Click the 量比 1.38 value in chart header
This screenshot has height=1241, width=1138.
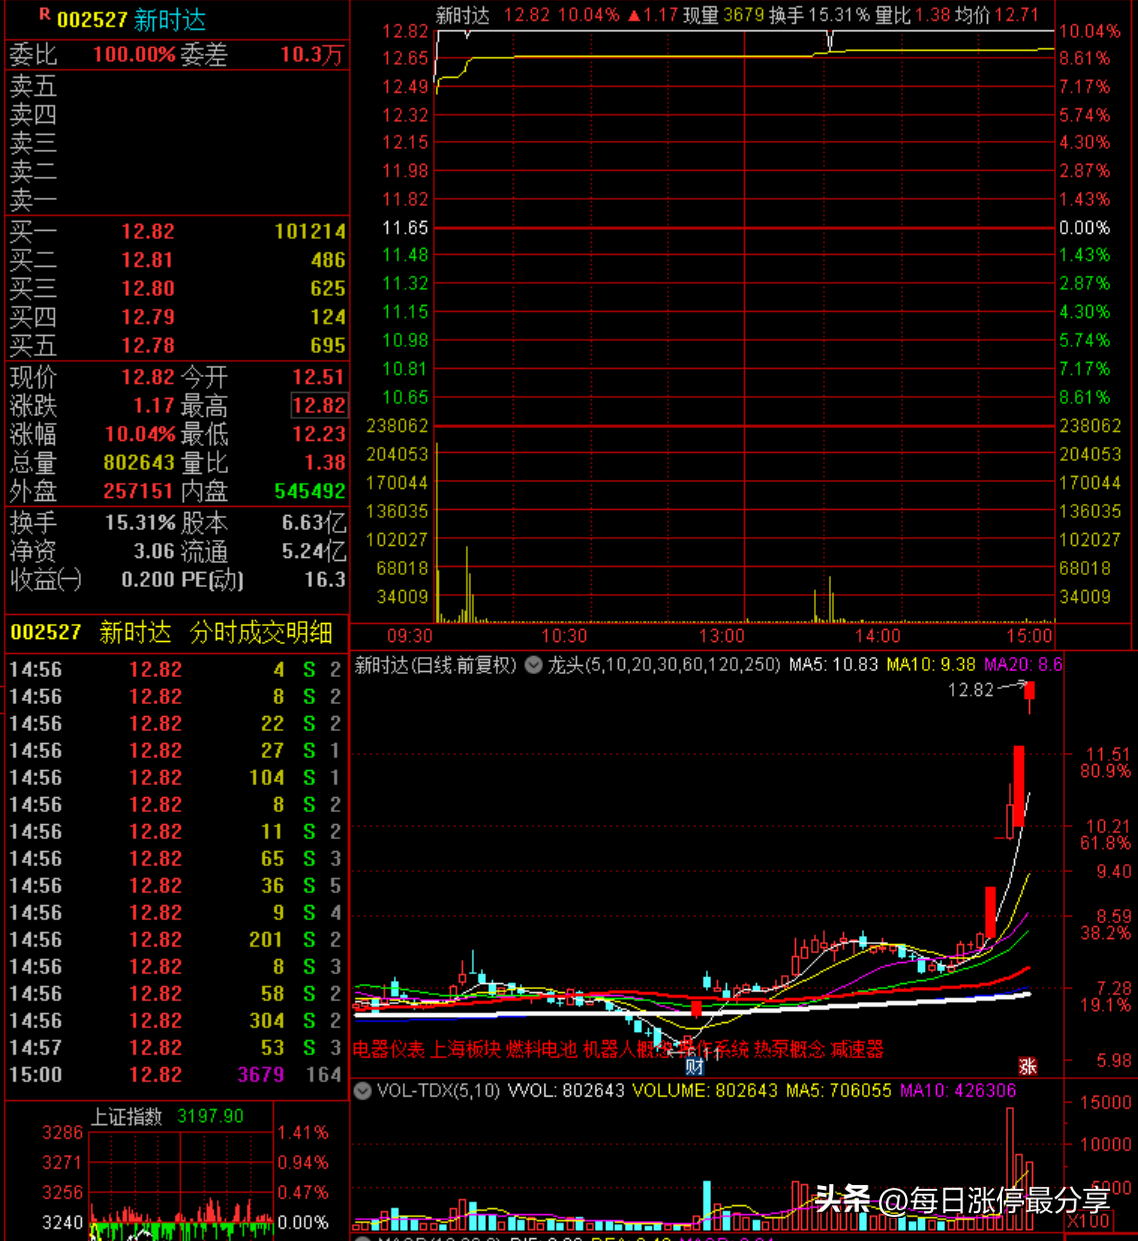(912, 15)
